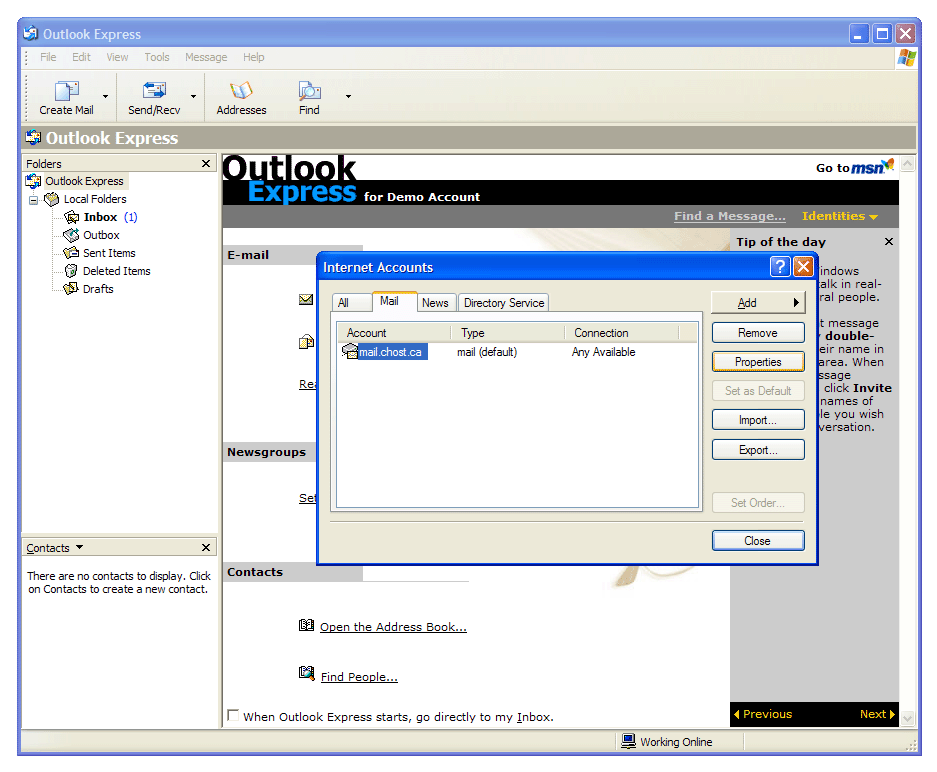
Task: Select the Inbox folder icon
Action: tap(72, 217)
